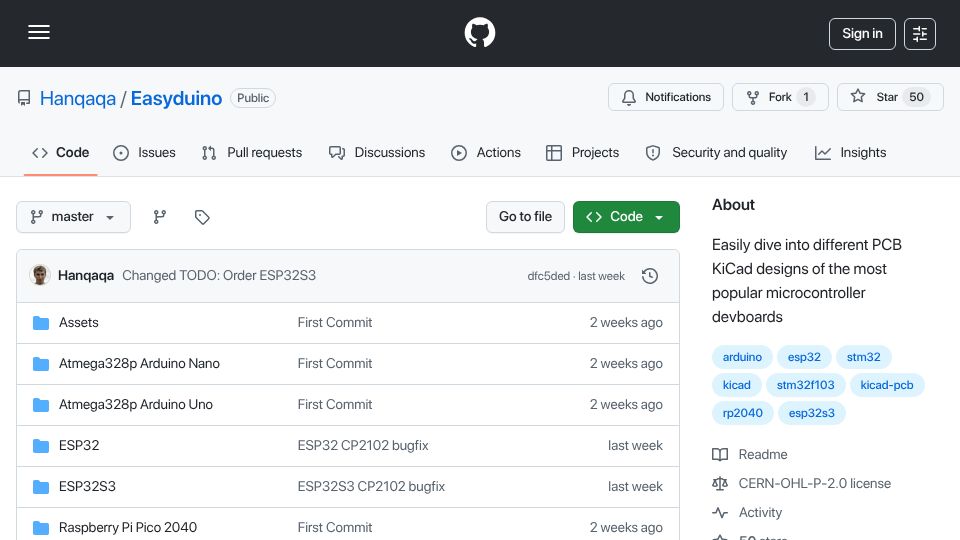Viewport: 960px width, 540px height.
Task: Open commit message Changed TODO: Order ESP32S3
Action: click(x=219, y=276)
